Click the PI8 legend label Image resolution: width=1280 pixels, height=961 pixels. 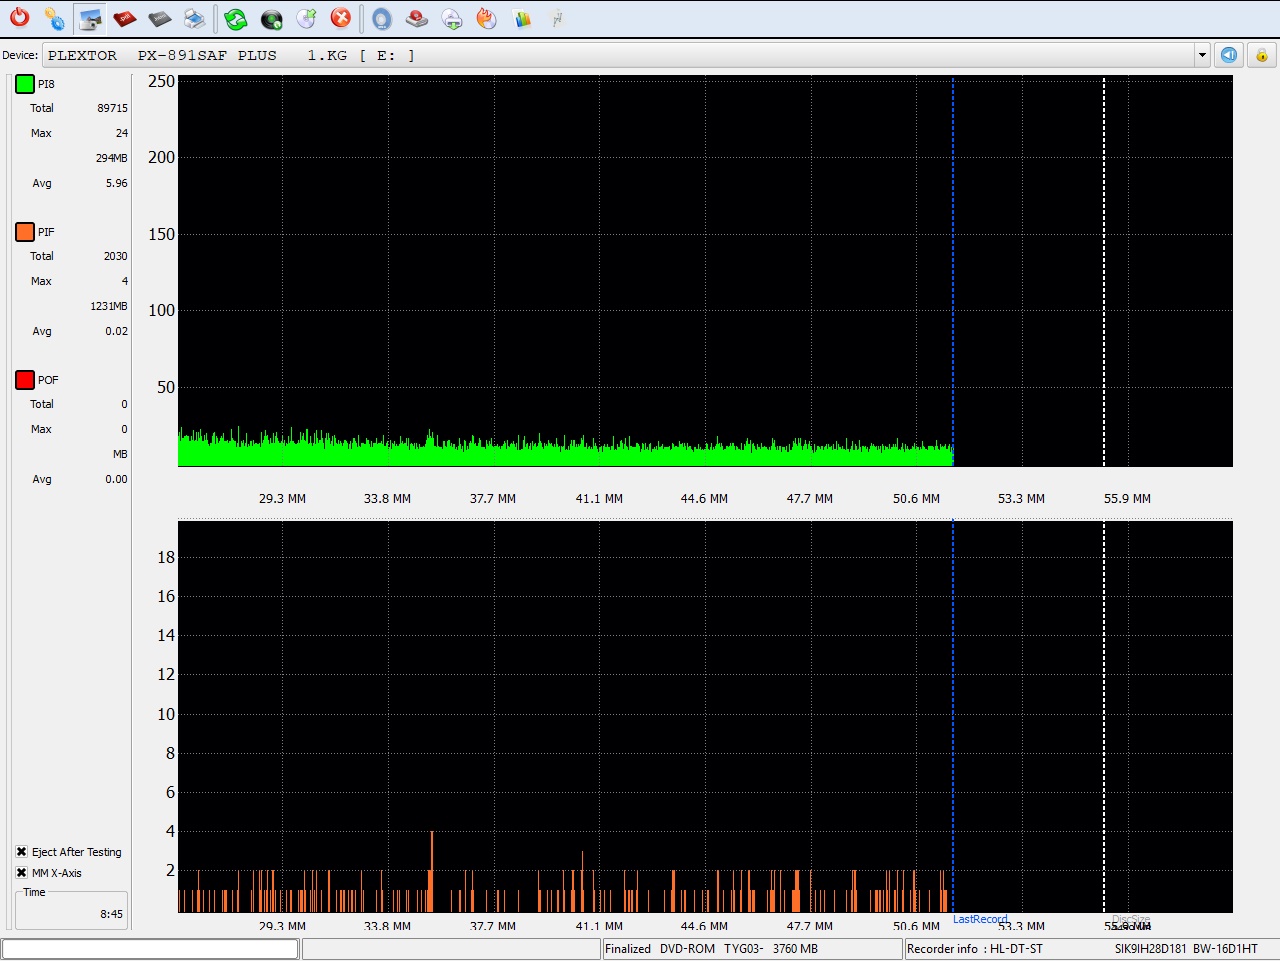[x=46, y=84]
